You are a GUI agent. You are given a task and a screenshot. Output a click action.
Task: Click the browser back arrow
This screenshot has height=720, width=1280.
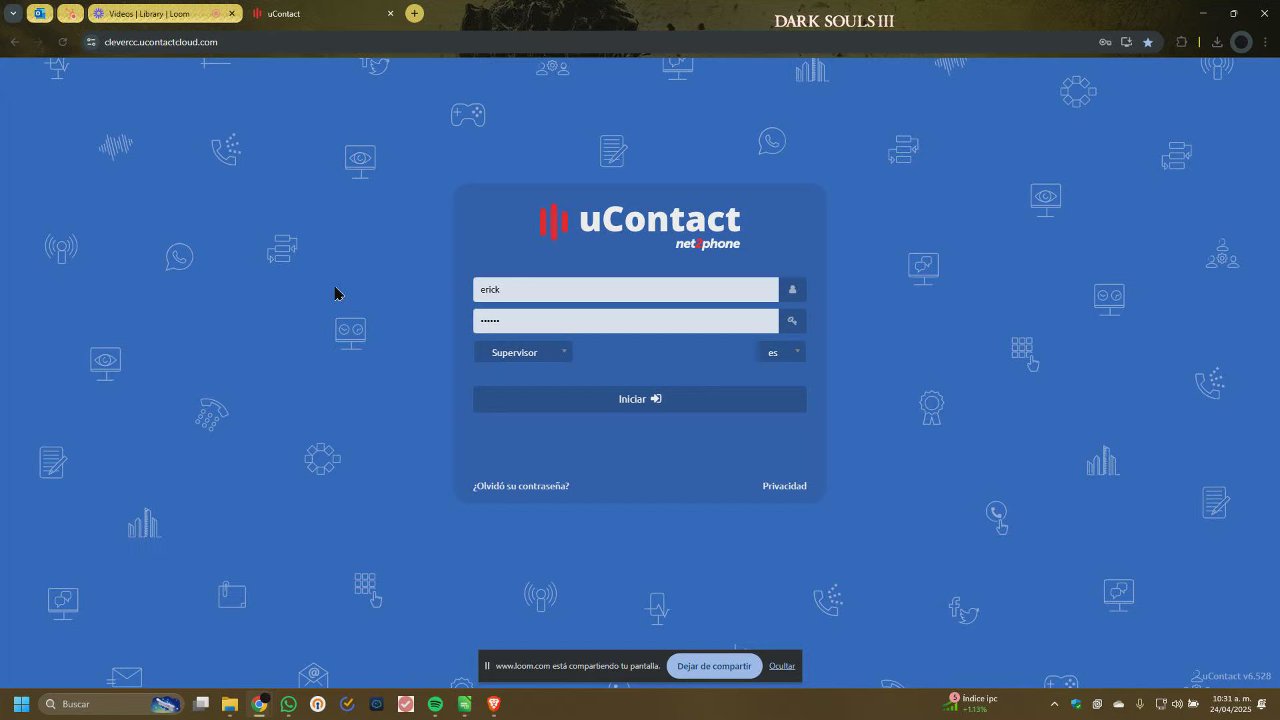14,42
